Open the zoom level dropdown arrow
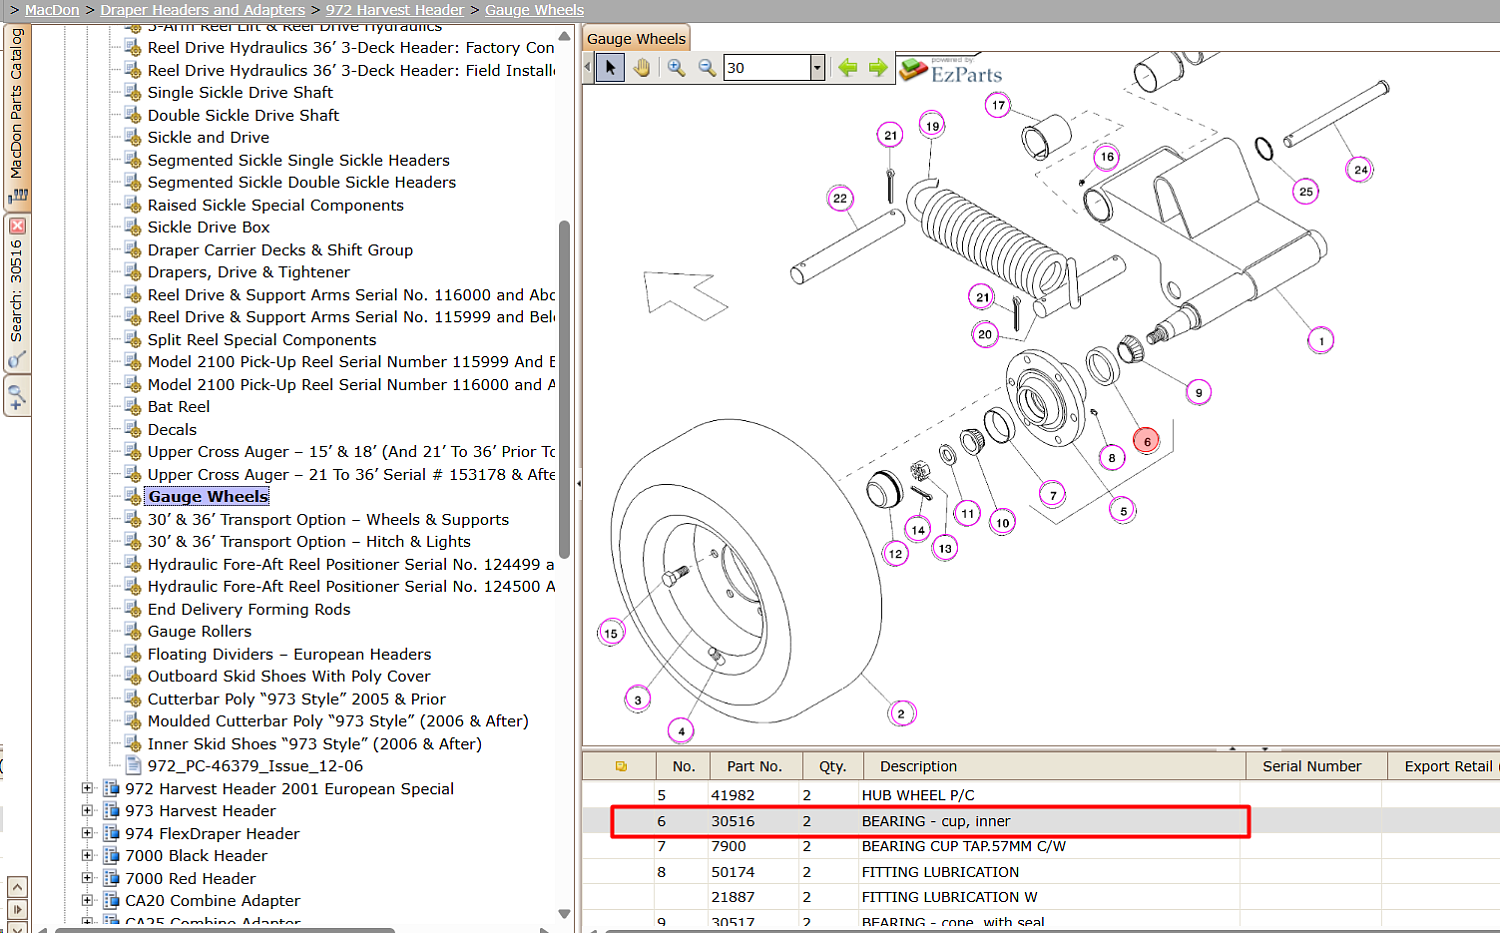1500x933 pixels. [817, 68]
